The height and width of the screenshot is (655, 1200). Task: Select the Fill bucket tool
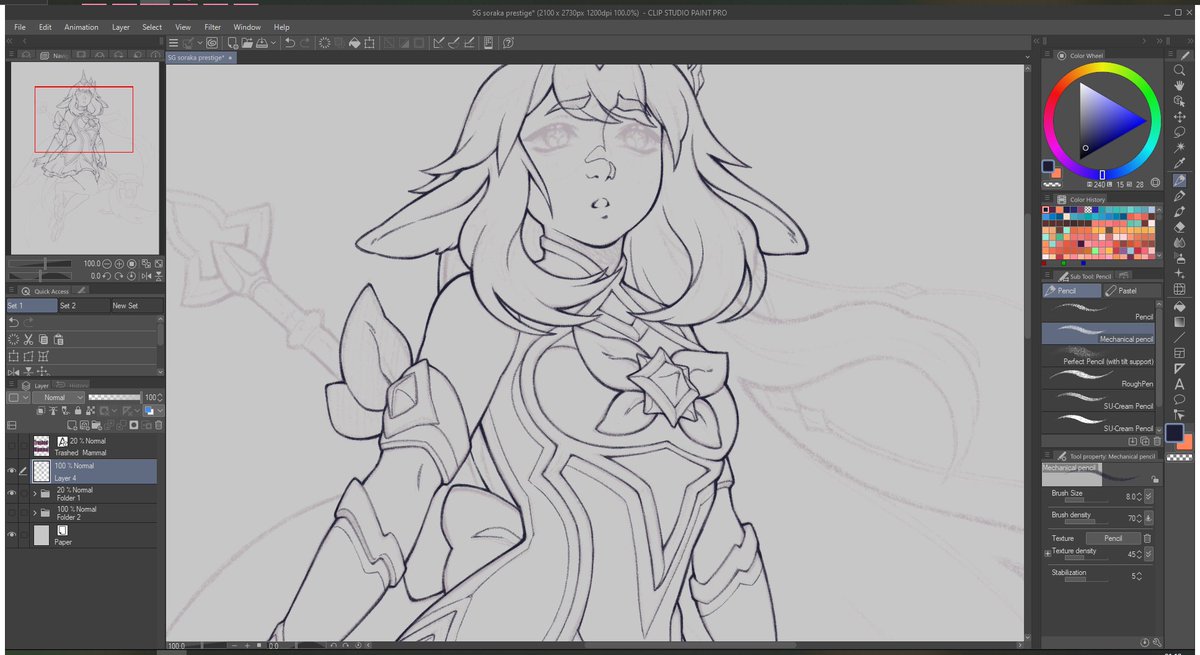[x=1180, y=305]
